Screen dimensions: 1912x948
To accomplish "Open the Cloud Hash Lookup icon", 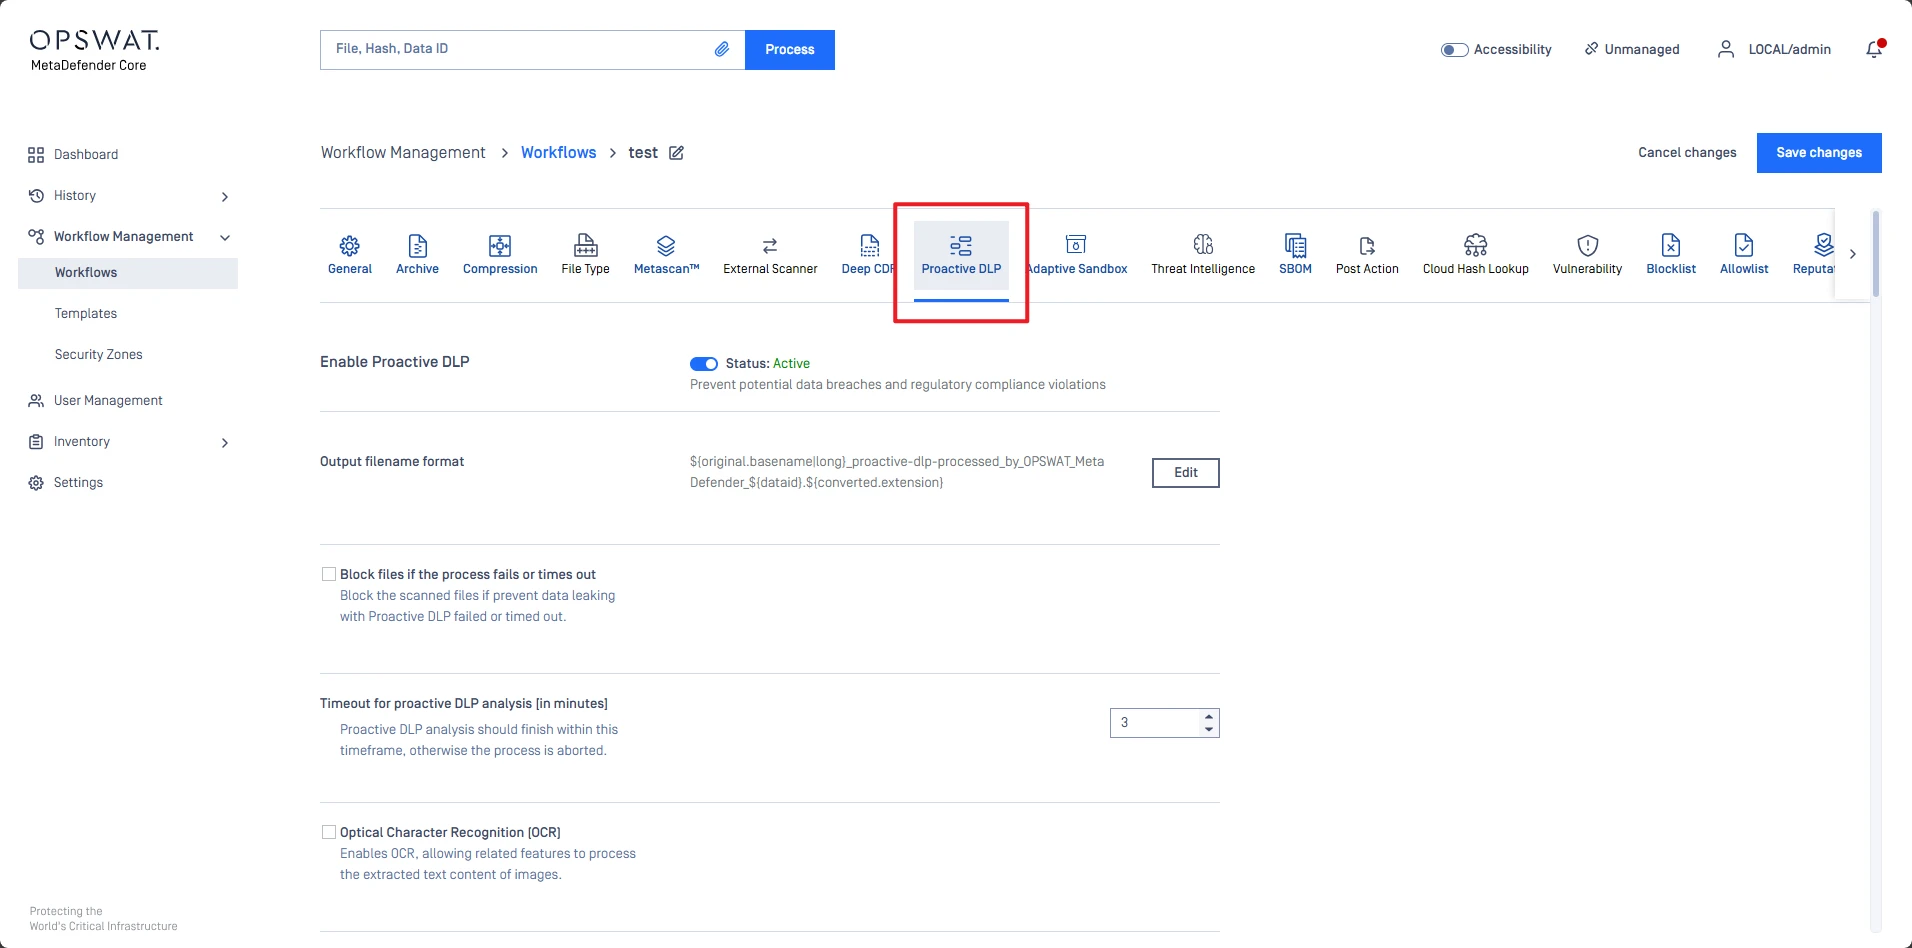I will pos(1476,245).
